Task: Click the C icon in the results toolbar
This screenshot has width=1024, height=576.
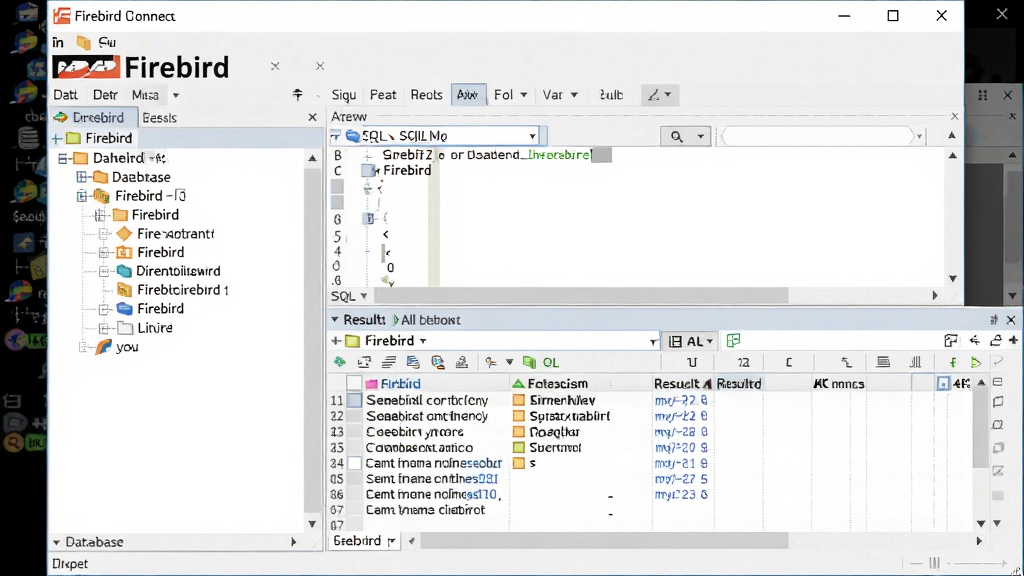Action: point(789,362)
